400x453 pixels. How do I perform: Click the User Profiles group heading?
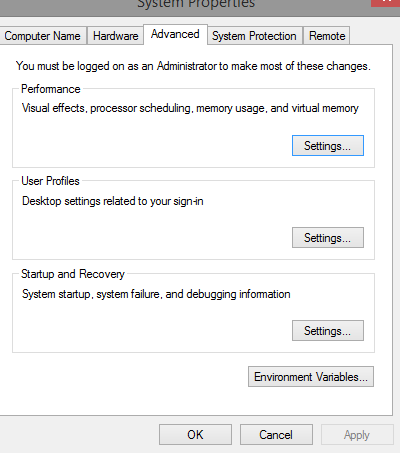(x=50, y=181)
